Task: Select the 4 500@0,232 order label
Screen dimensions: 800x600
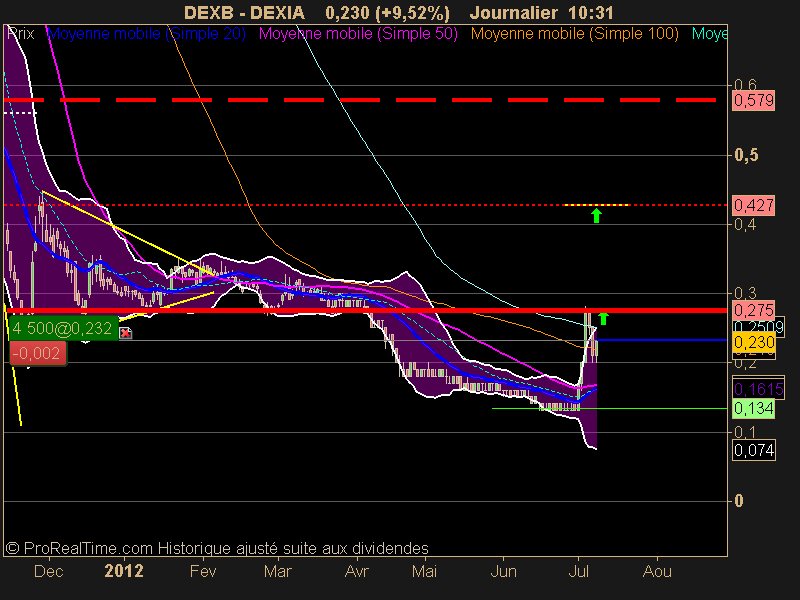Action: [63, 329]
